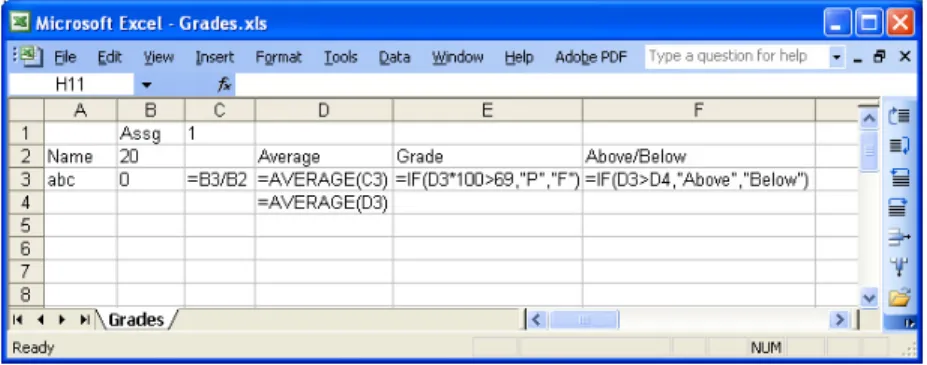Image resolution: width=927 pixels, height=365 pixels.
Task: Open the Window menu
Action: click(458, 57)
